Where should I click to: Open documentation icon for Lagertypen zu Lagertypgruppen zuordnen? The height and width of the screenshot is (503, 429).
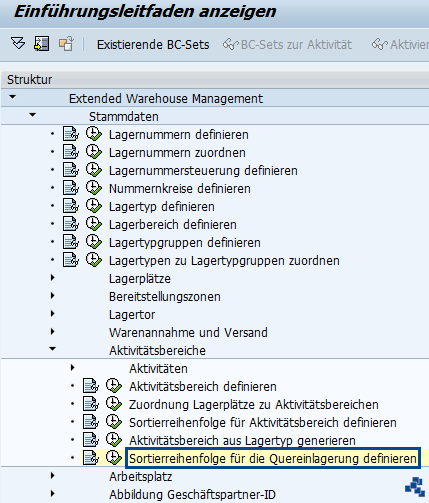point(71,260)
